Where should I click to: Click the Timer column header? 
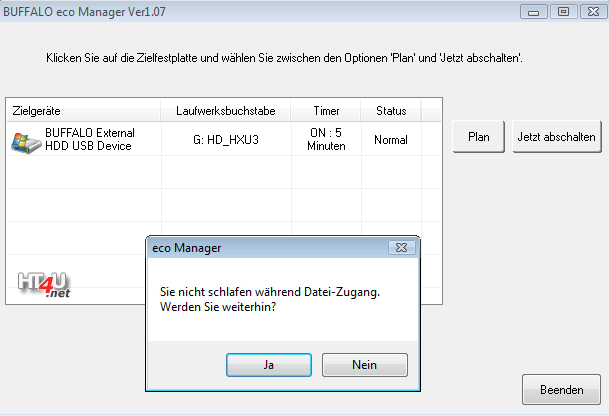point(326,111)
